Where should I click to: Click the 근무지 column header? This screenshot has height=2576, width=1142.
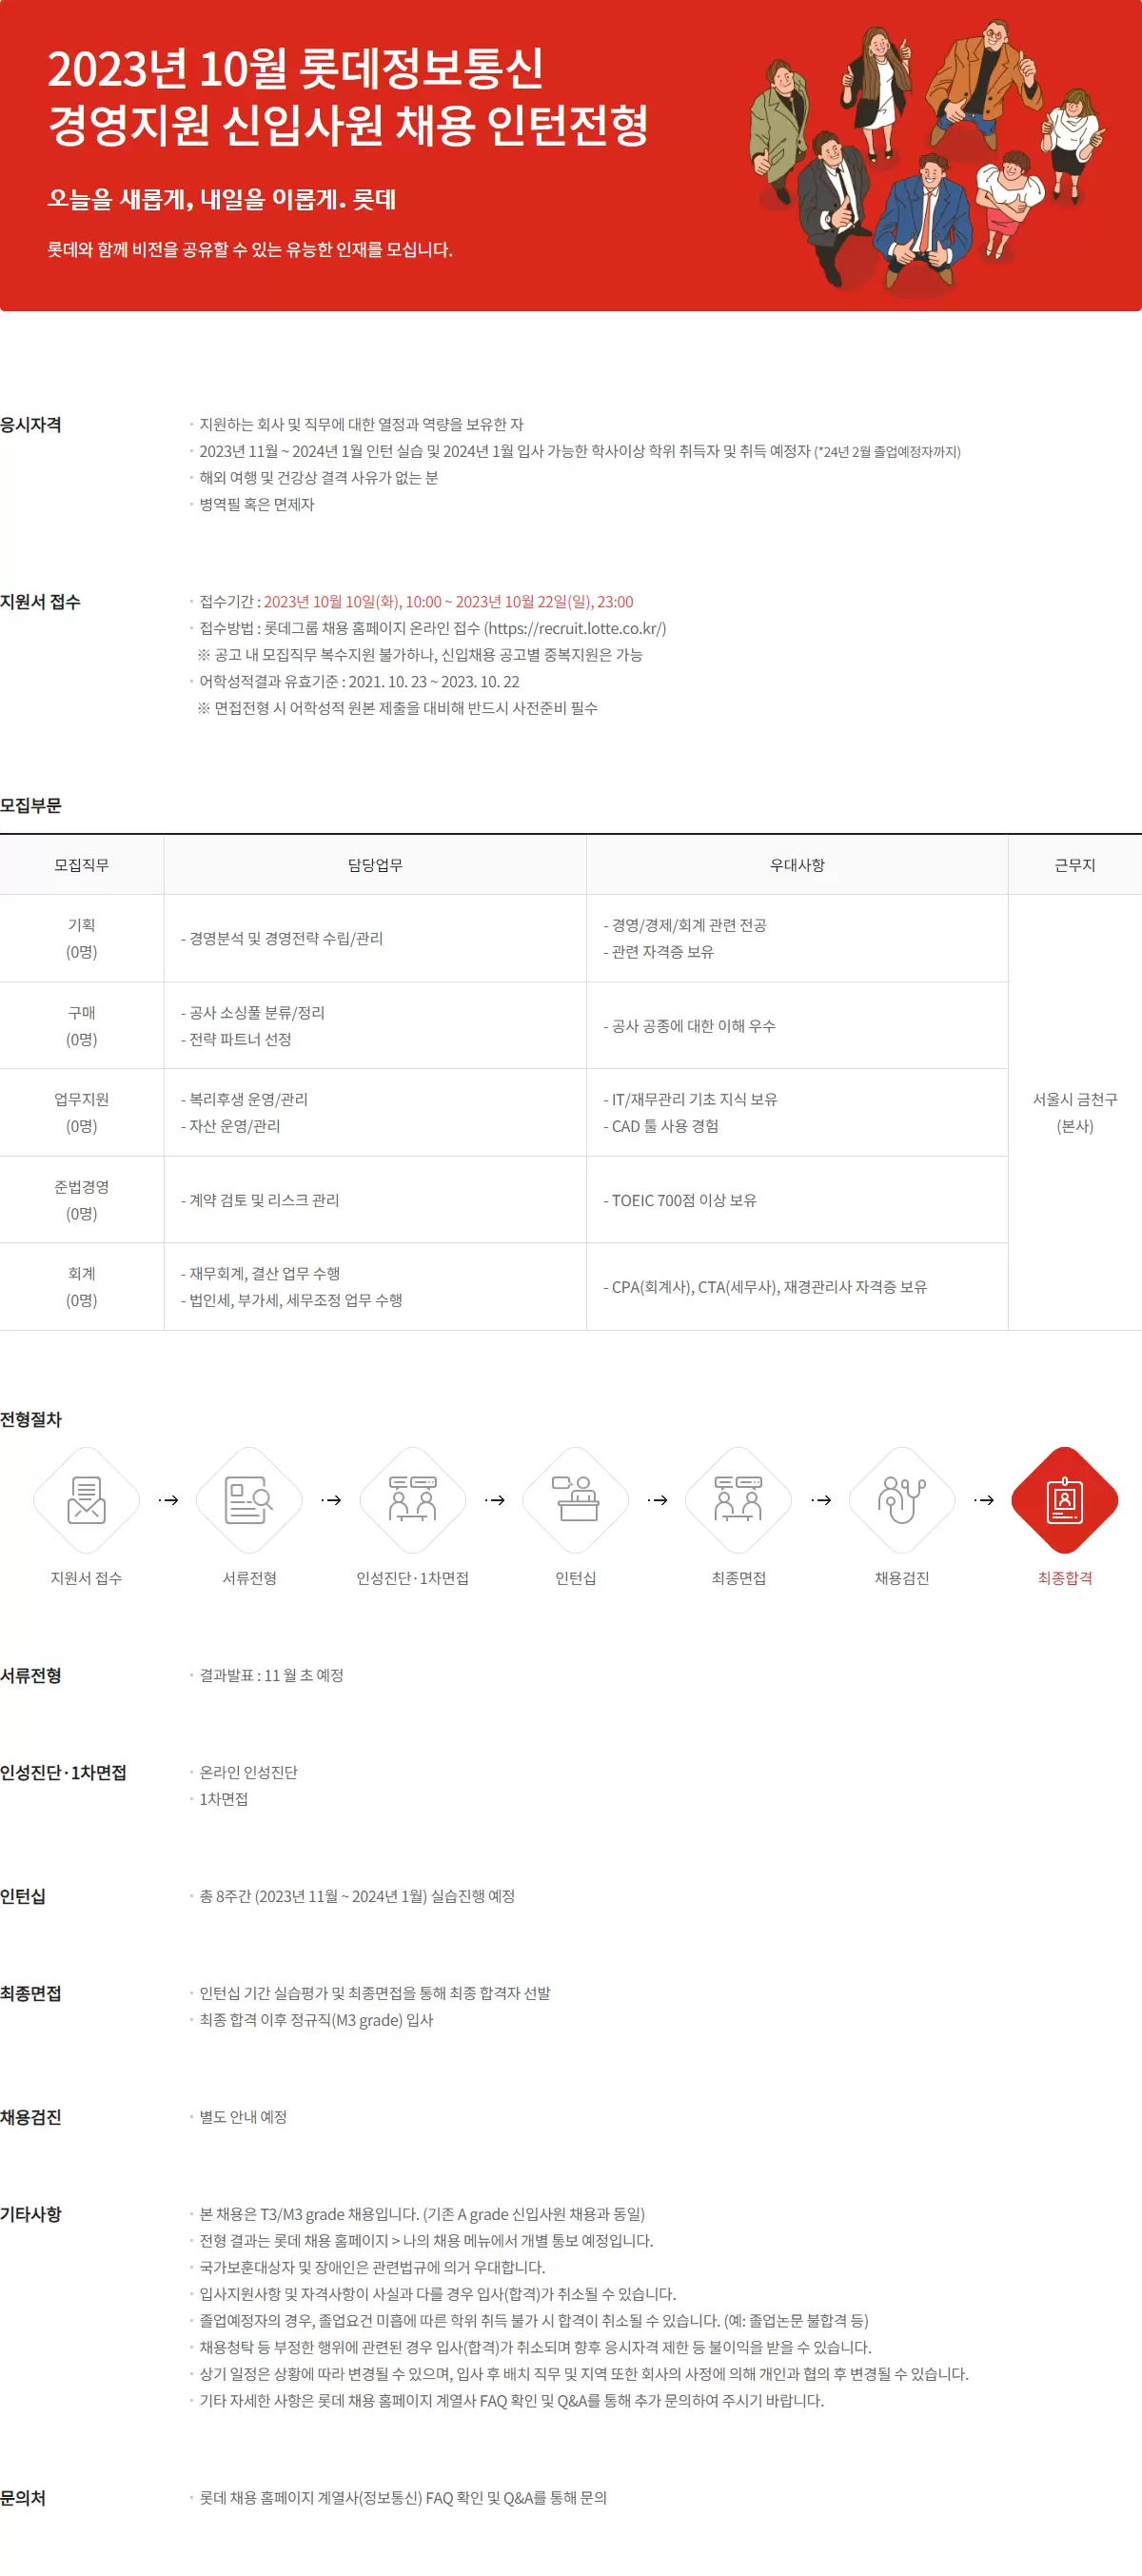click(x=1075, y=865)
